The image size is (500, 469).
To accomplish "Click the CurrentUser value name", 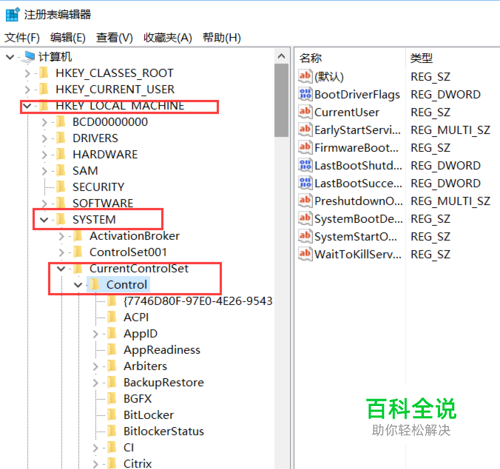I will 347,112.
